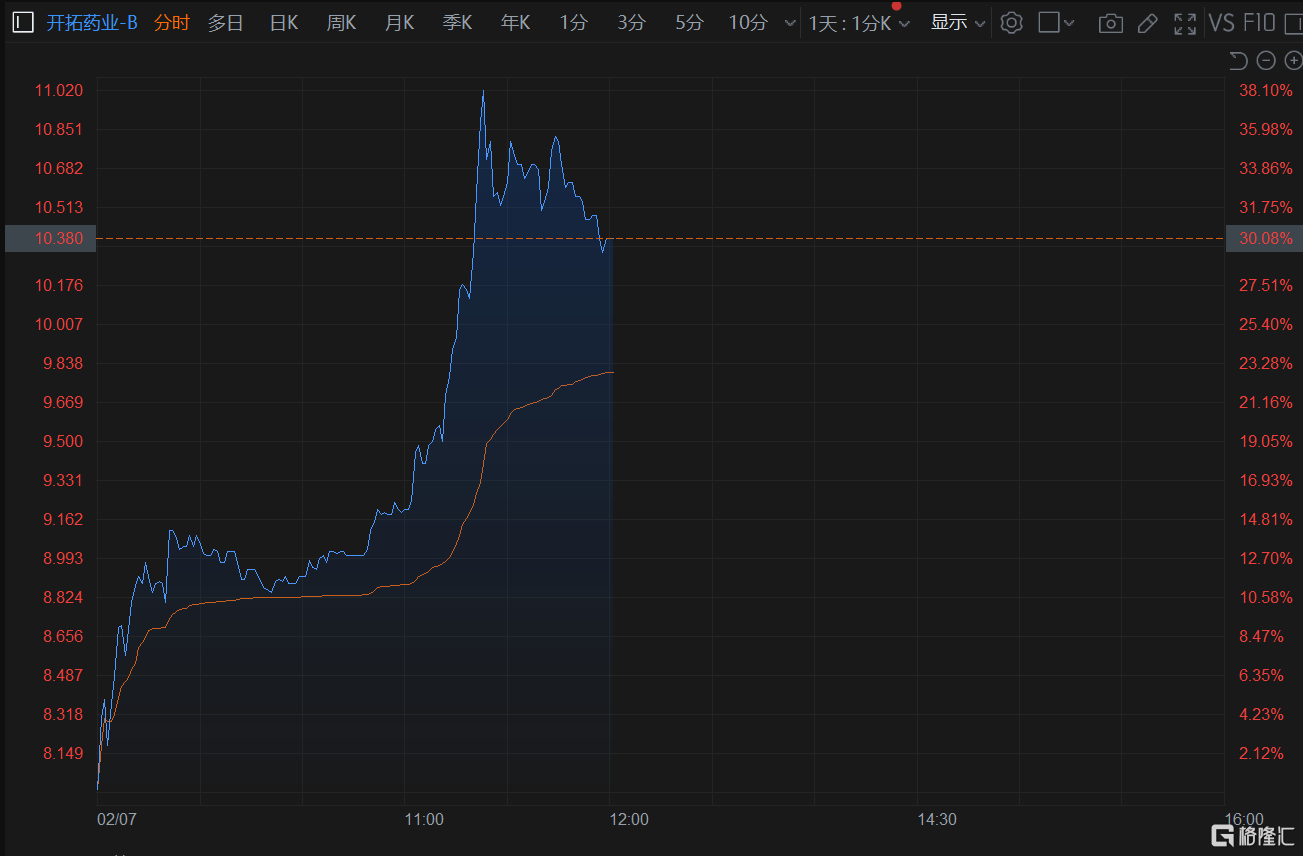This screenshot has width=1303, height=856.
Task: Select the 分时 intraday tab
Action: tap(172, 23)
